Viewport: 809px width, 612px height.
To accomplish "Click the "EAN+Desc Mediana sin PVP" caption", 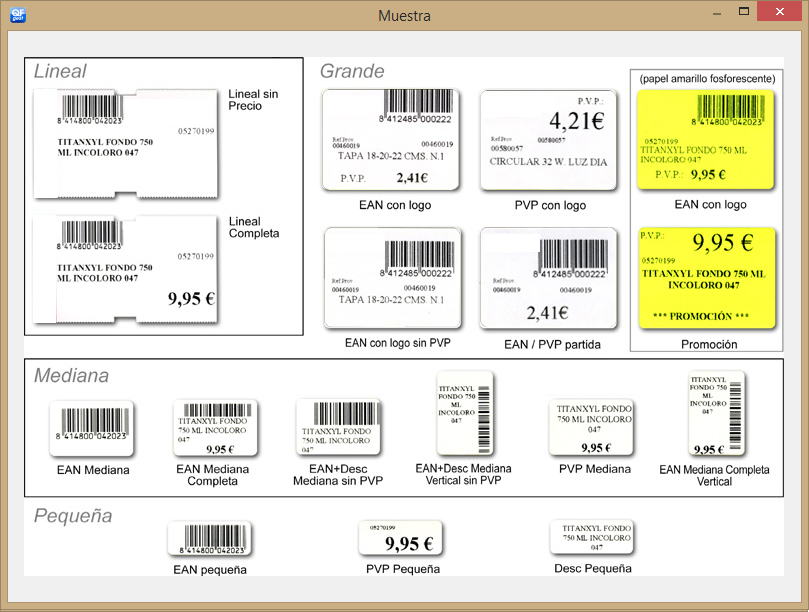I will pyautogui.click(x=338, y=475).
